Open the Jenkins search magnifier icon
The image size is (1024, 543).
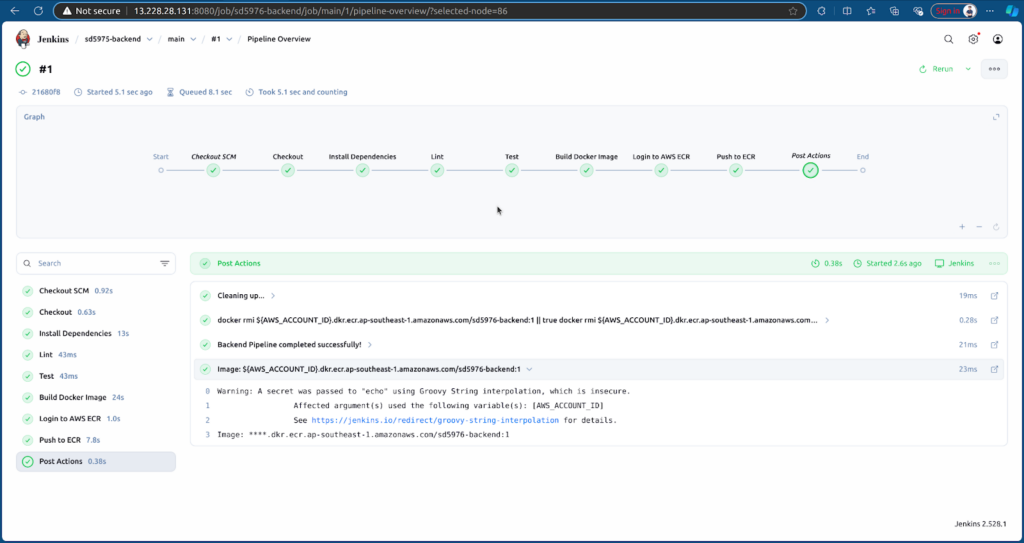948,39
